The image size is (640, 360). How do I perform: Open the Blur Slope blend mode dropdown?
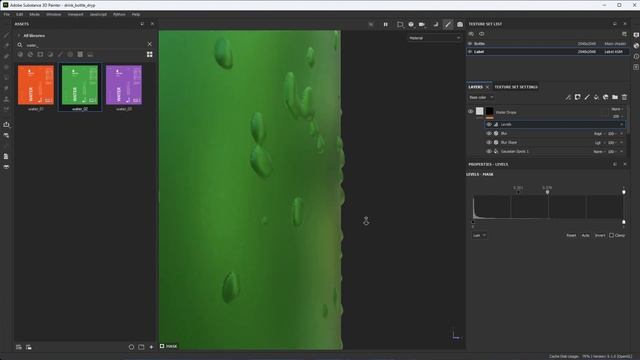[x=599, y=142]
